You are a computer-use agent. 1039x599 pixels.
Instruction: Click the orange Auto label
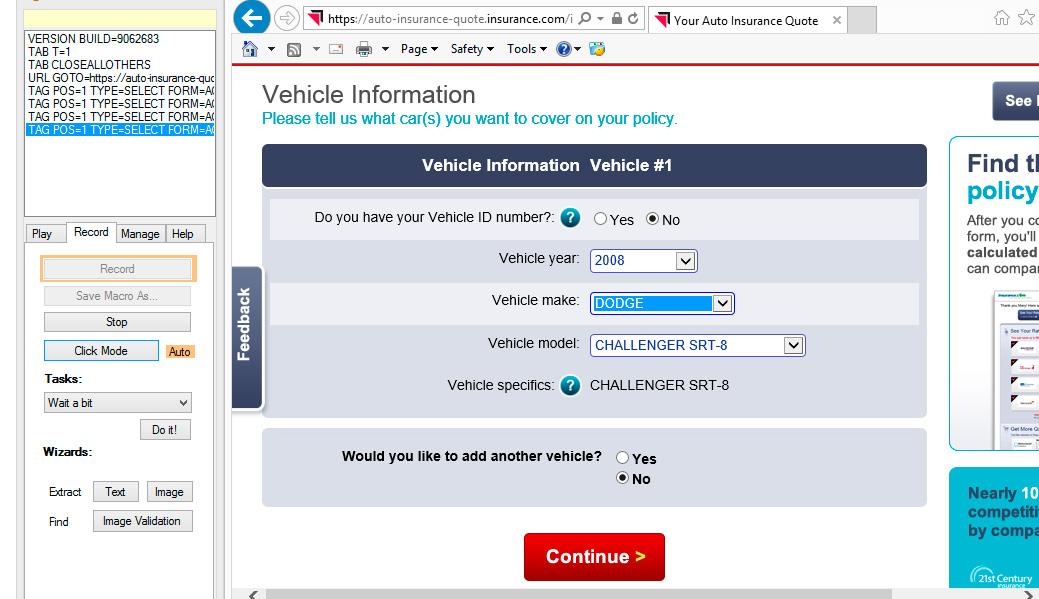click(x=180, y=352)
